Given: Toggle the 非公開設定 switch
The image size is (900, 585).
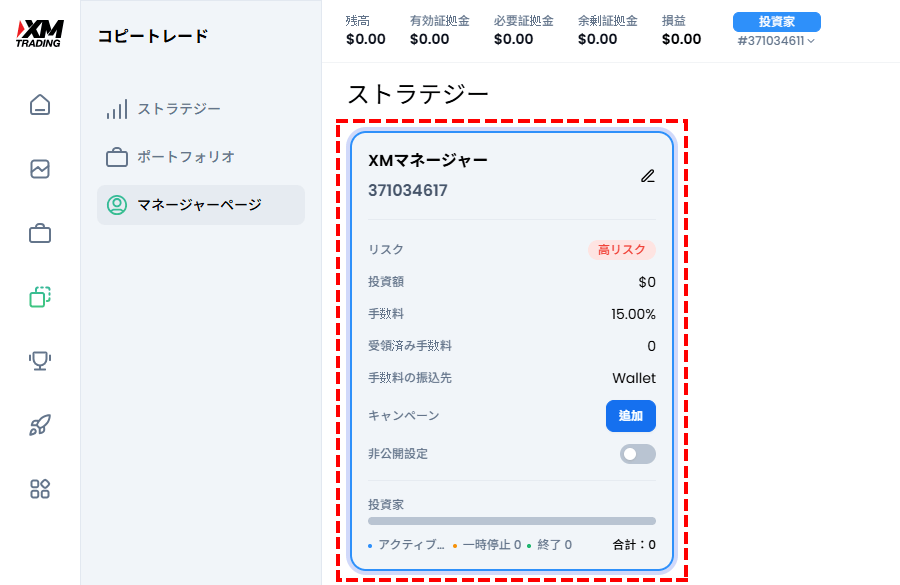Looking at the screenshot, I should click(x=638, y=454).
